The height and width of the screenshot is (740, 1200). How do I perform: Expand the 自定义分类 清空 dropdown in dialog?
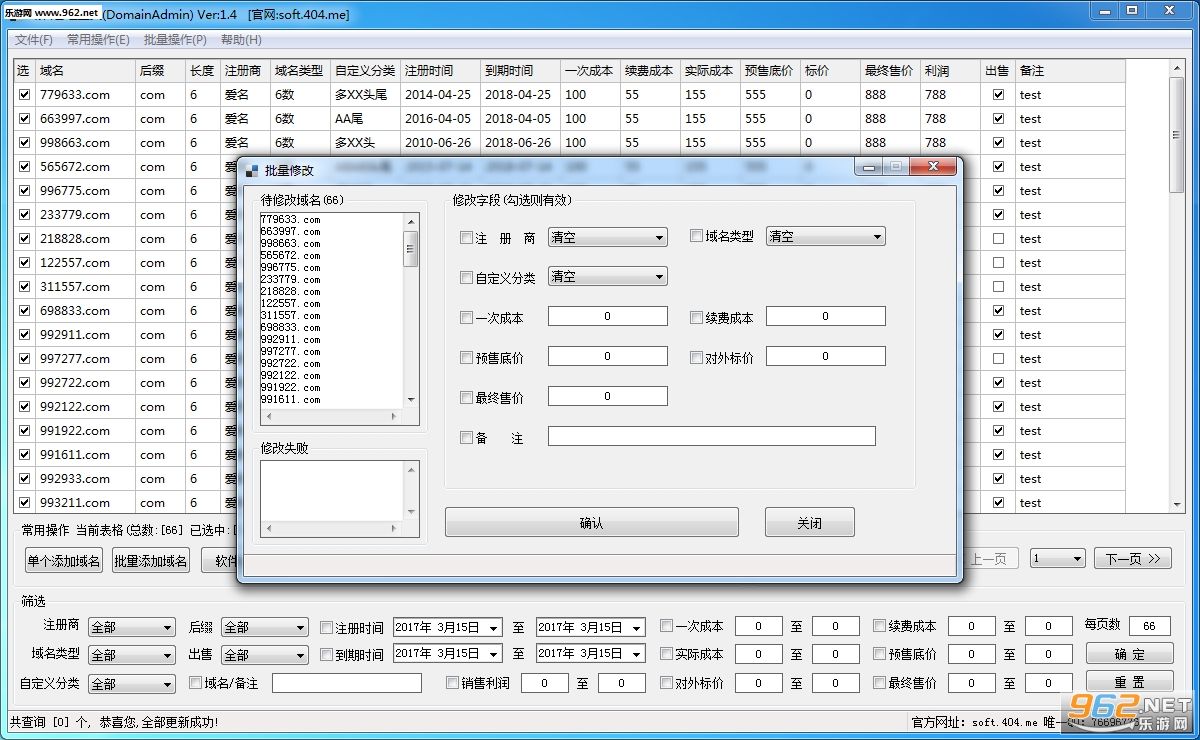[608, 277]
